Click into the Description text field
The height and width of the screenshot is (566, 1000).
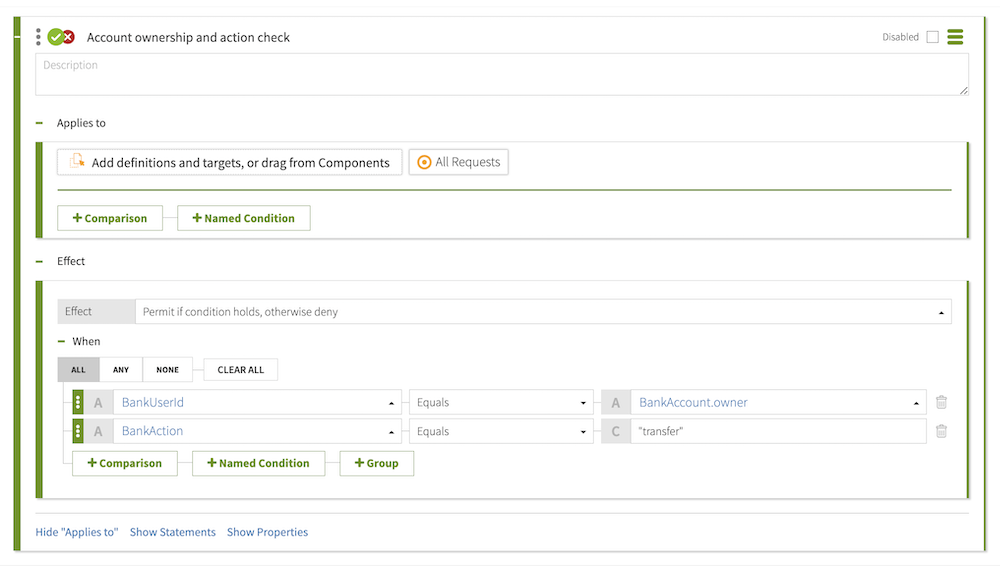[502, 75]
